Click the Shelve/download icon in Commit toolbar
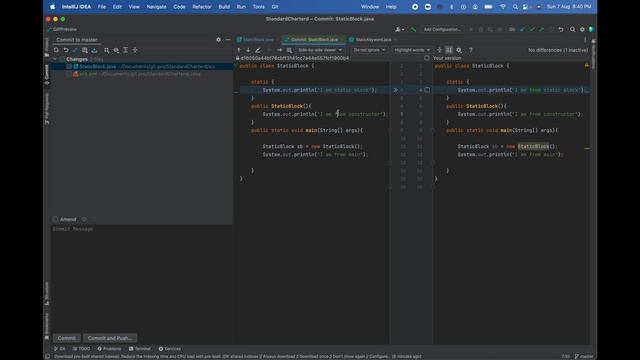Screen dimensions: 640x360 click(94, 50)
